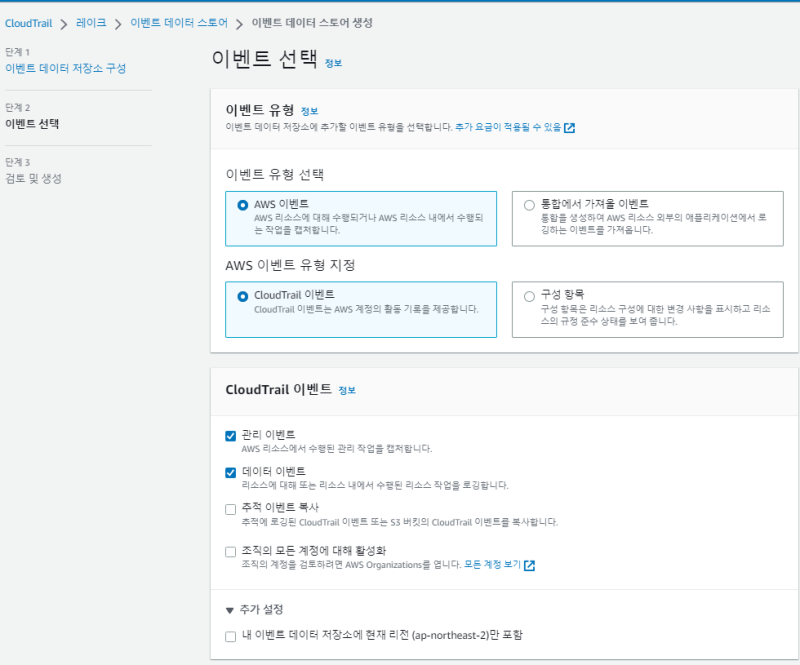Choose the CloudTrail 이벤트 radio button
The height and width of the screenshot is (665, 800).
click(243, 296)
